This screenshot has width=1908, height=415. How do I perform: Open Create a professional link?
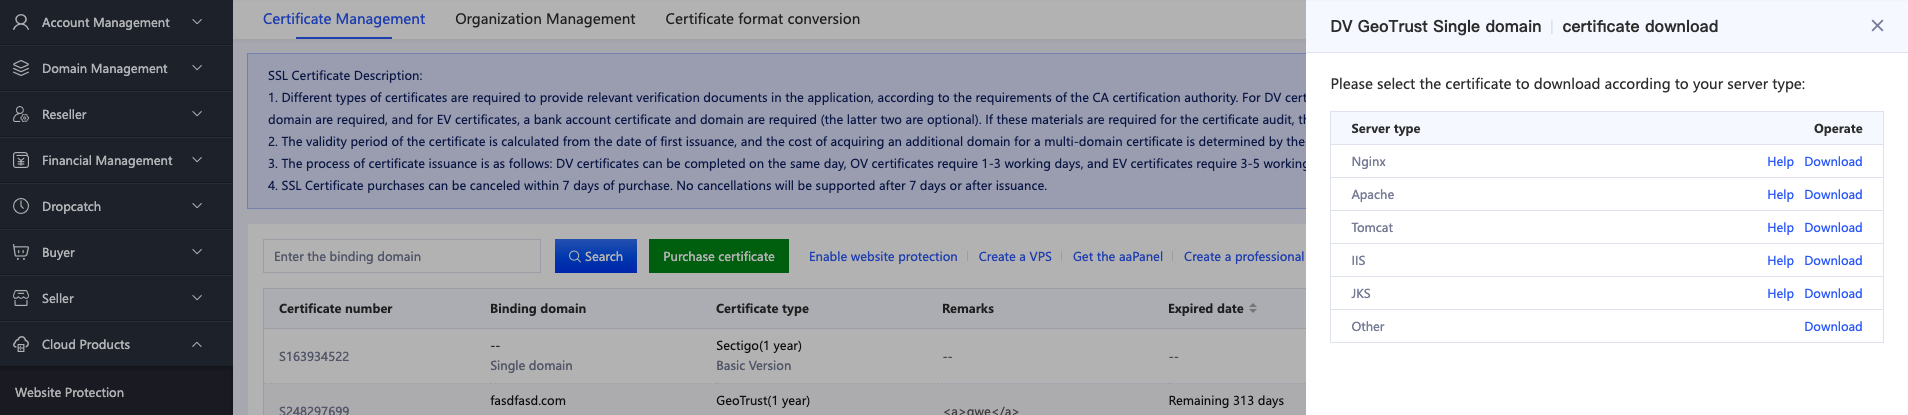click(1244, 257)
